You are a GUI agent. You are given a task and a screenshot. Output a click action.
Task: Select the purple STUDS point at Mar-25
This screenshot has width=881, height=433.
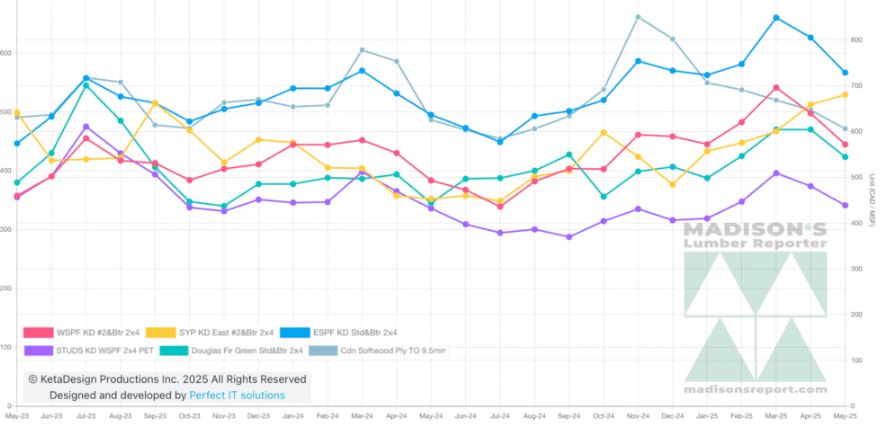pyautogui.click(x=776, y=173)
